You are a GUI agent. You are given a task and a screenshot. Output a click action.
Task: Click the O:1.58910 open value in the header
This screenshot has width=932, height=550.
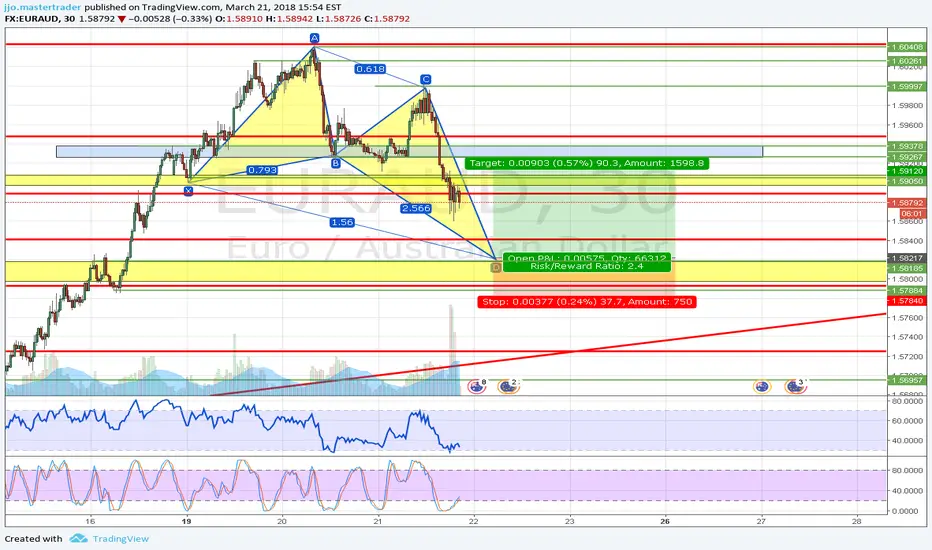click(239, 18)
